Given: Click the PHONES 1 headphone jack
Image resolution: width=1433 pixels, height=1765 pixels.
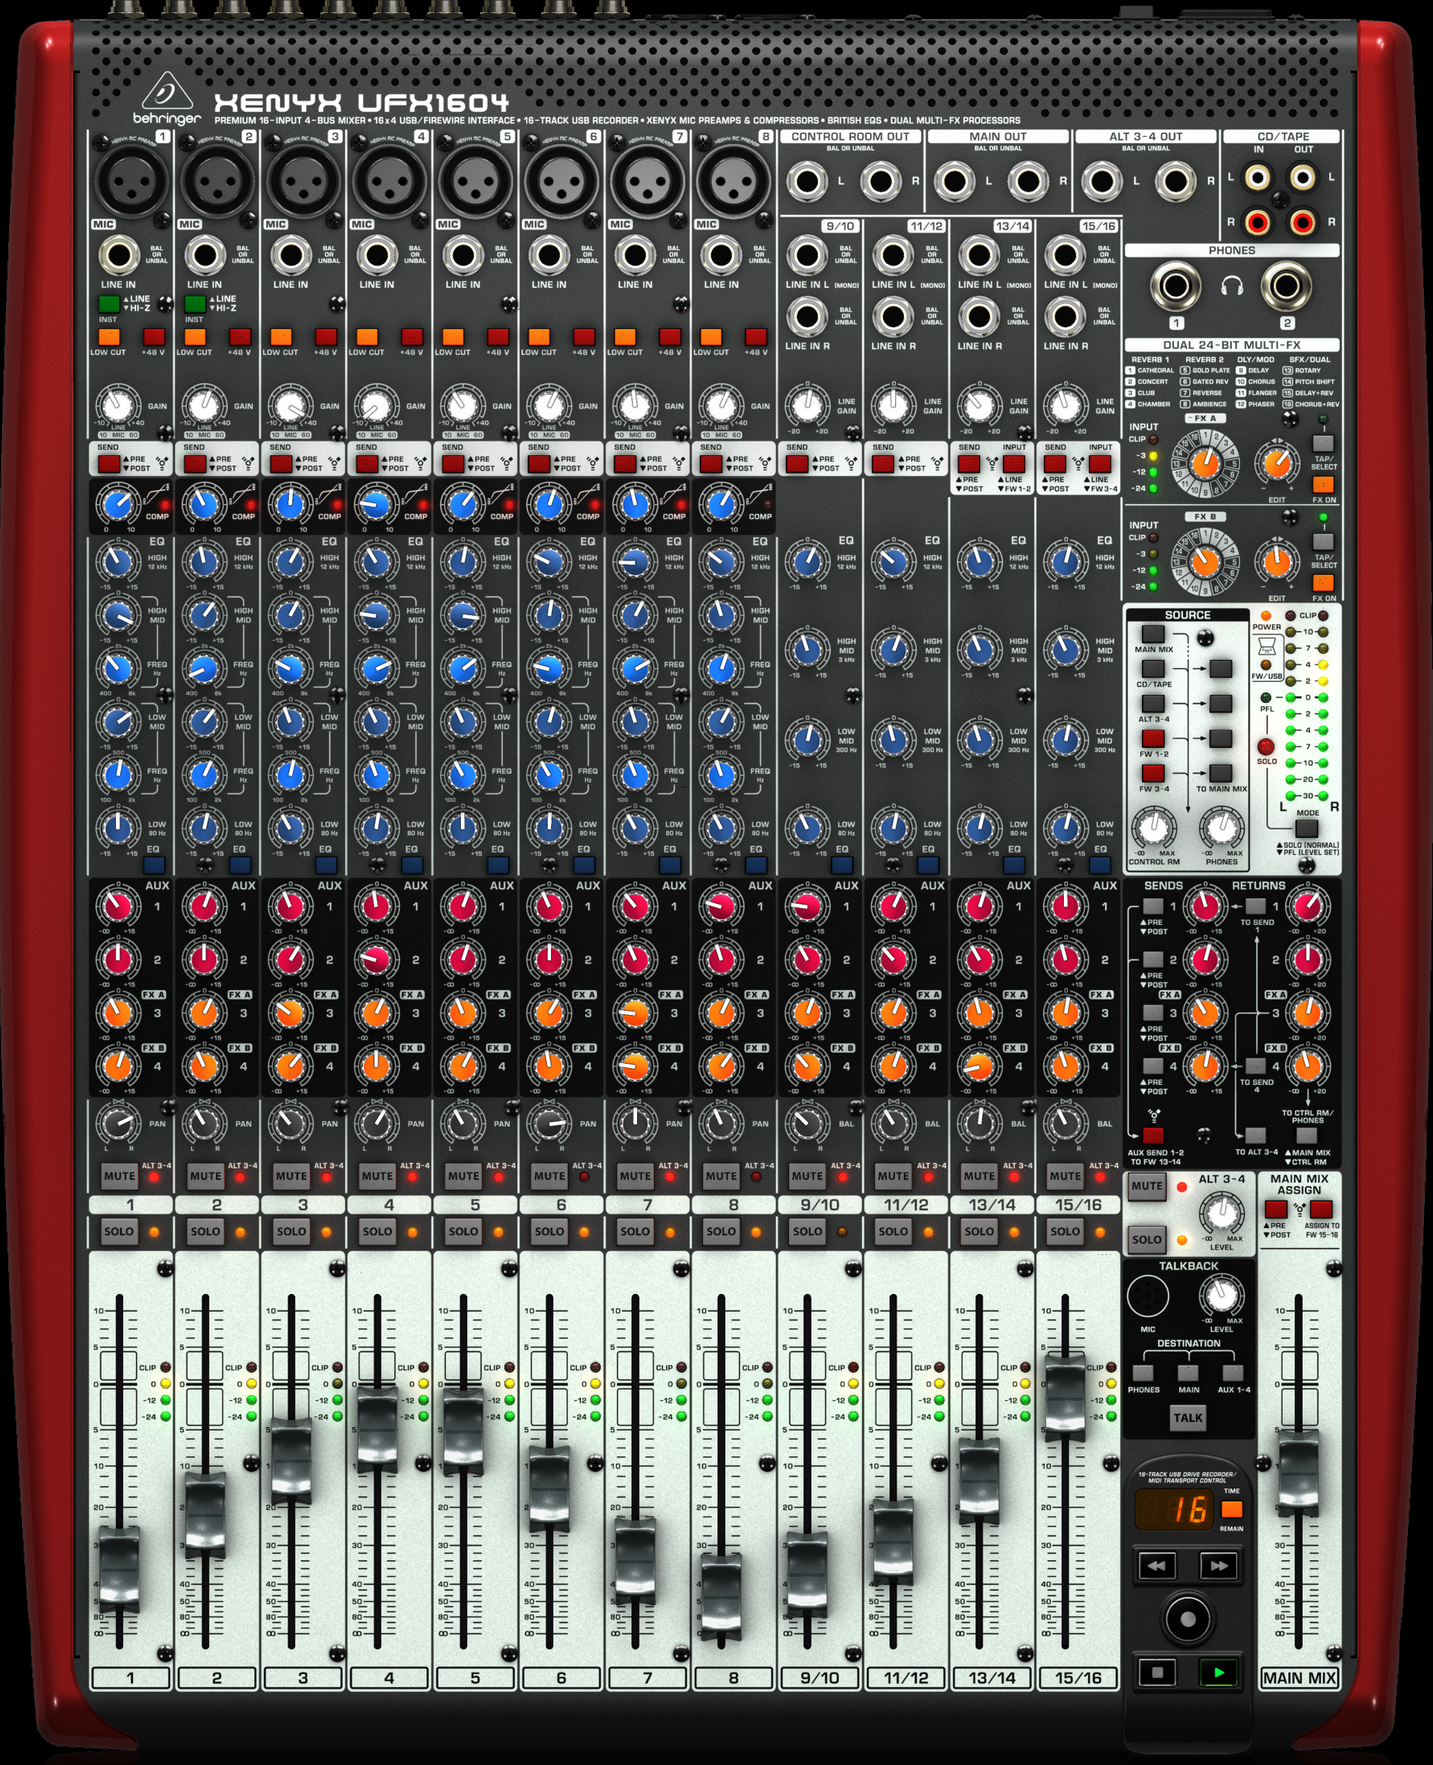Looking at the screenshot, I should pos(1176,287).
